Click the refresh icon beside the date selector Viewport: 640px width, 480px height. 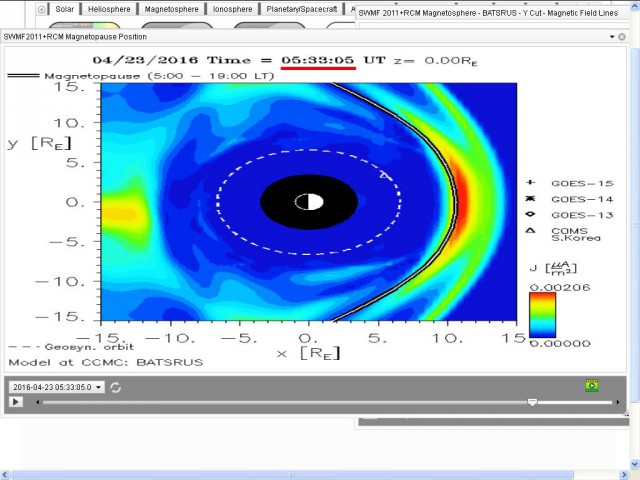116,387
